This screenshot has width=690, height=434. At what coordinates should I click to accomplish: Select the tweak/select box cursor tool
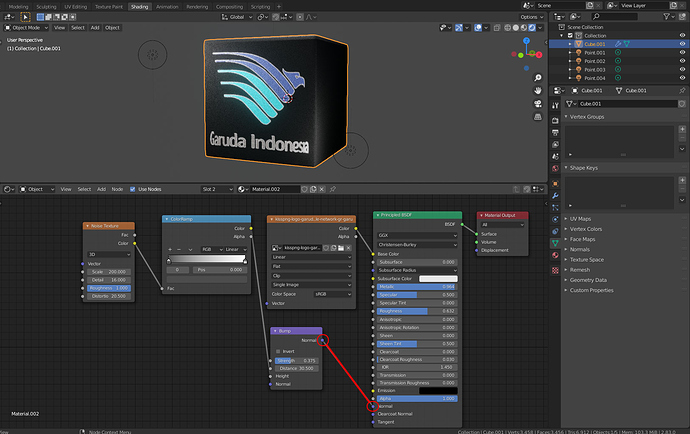(26, 17)
